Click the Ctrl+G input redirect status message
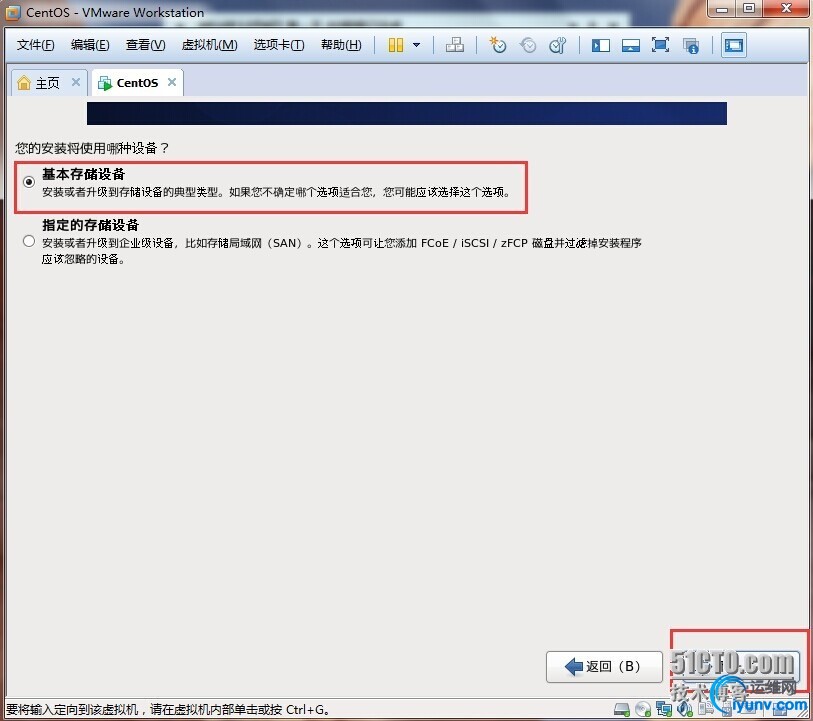This screenshot has height=721, width=813. pyautogui.click(x=167, y=709)
